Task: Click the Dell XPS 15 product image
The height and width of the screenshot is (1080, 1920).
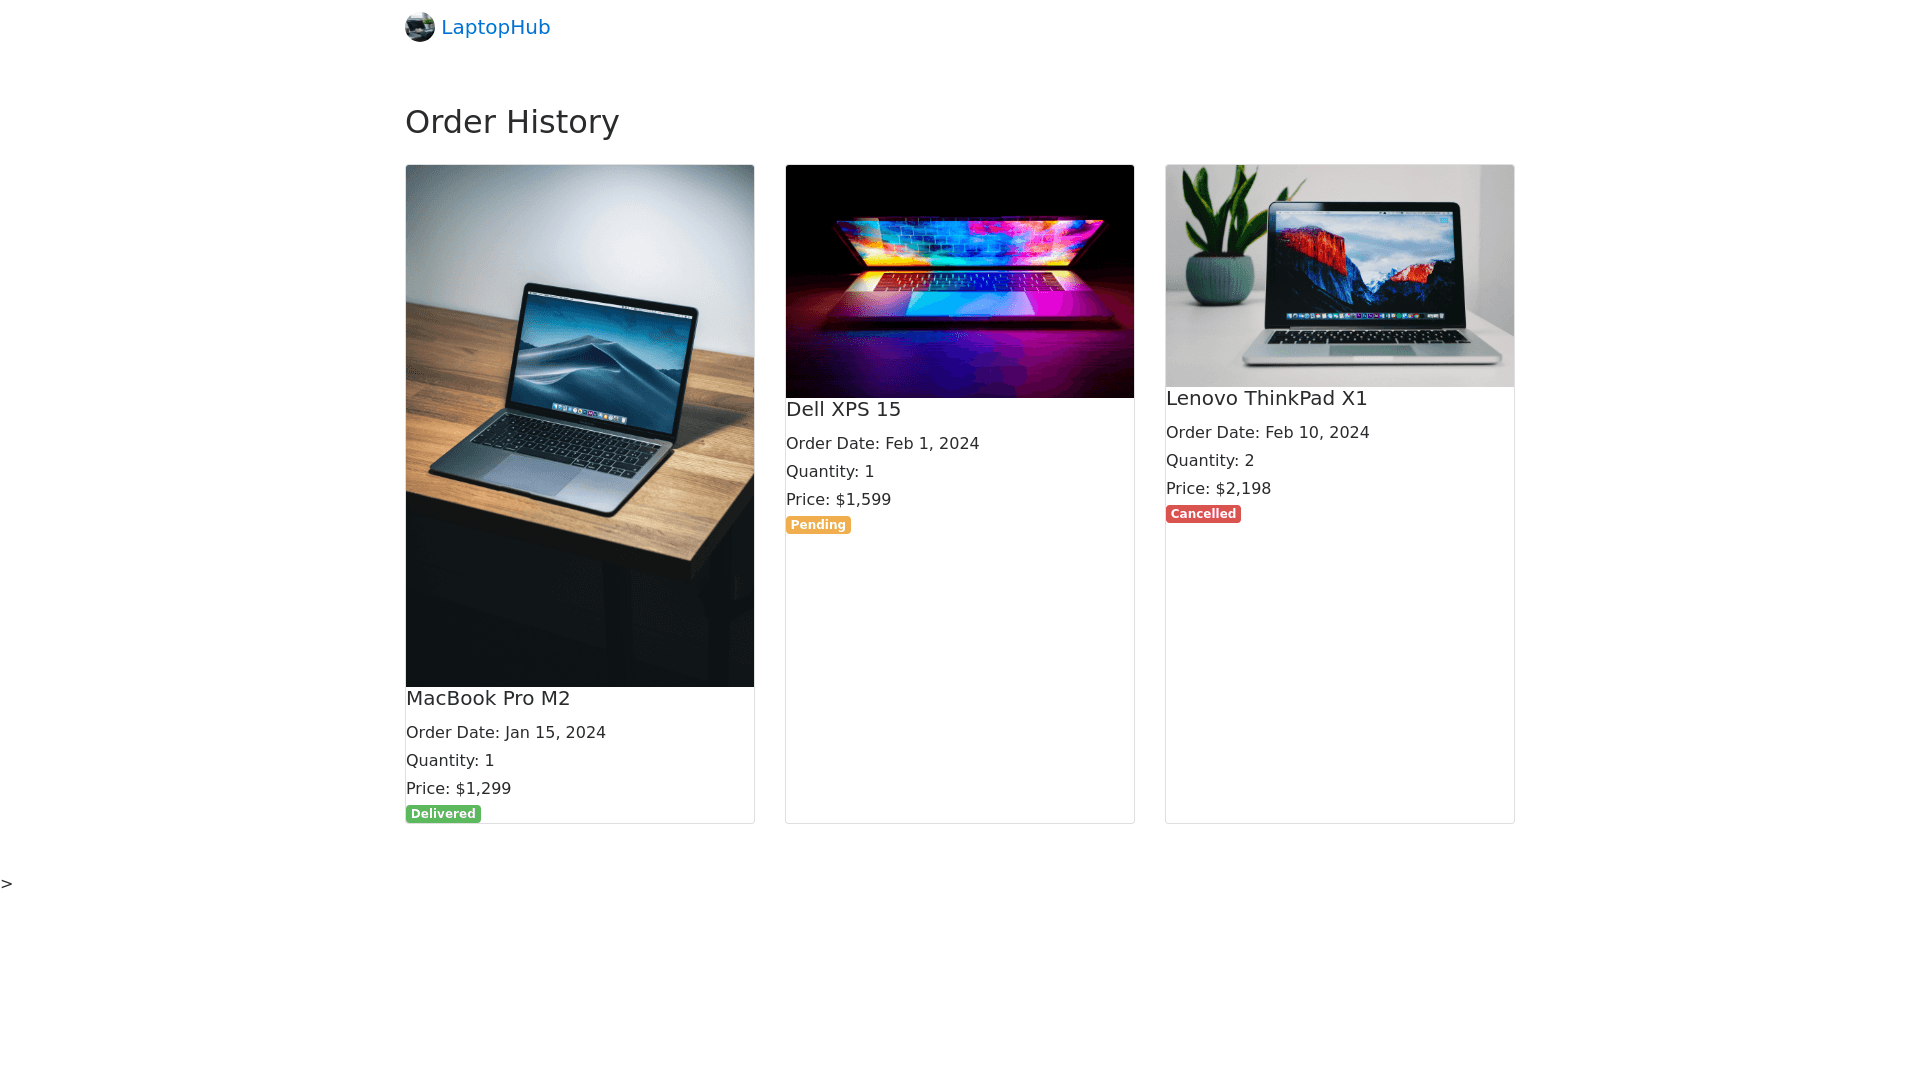Action: pos(960,281)
